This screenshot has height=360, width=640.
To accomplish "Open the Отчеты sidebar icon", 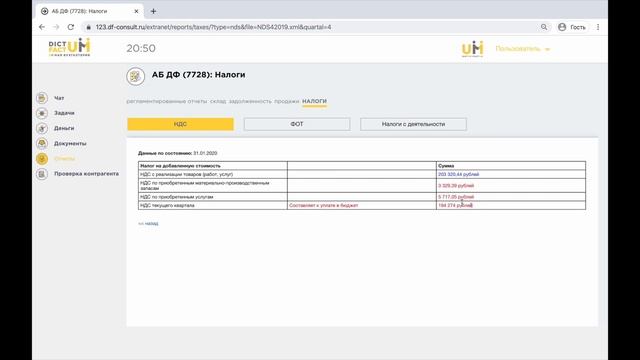I will click(42, 158).
